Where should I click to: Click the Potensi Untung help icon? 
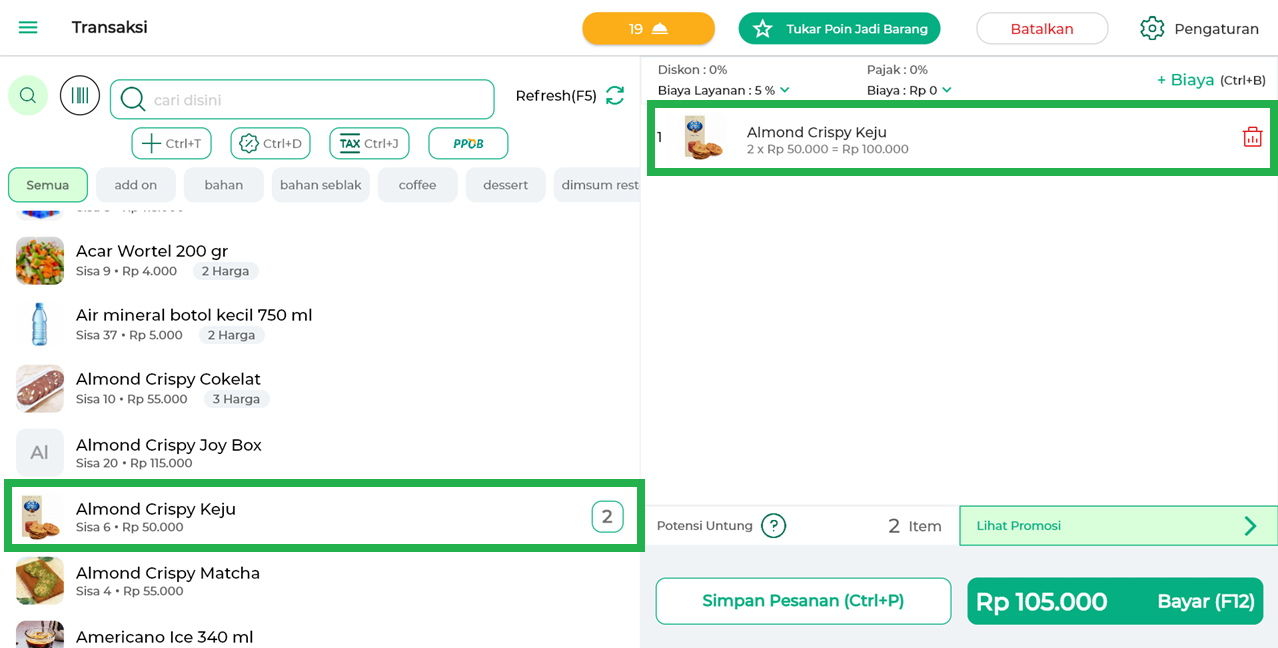(773, 526)
